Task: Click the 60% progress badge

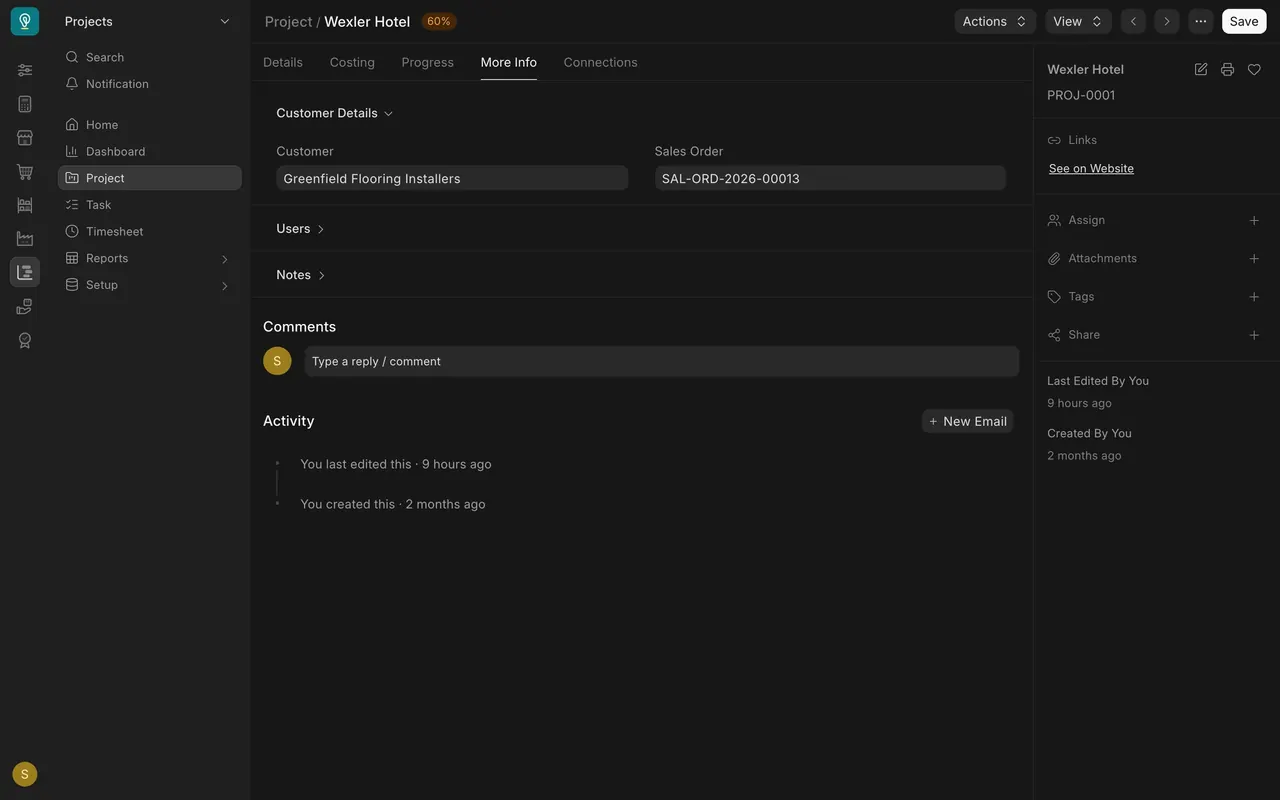Action: pyautogui.click(x=439, y=21)
